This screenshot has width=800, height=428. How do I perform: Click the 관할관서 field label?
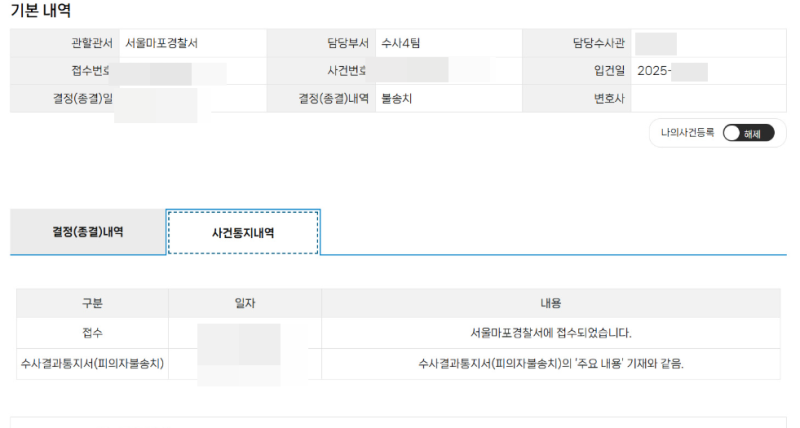86,44
